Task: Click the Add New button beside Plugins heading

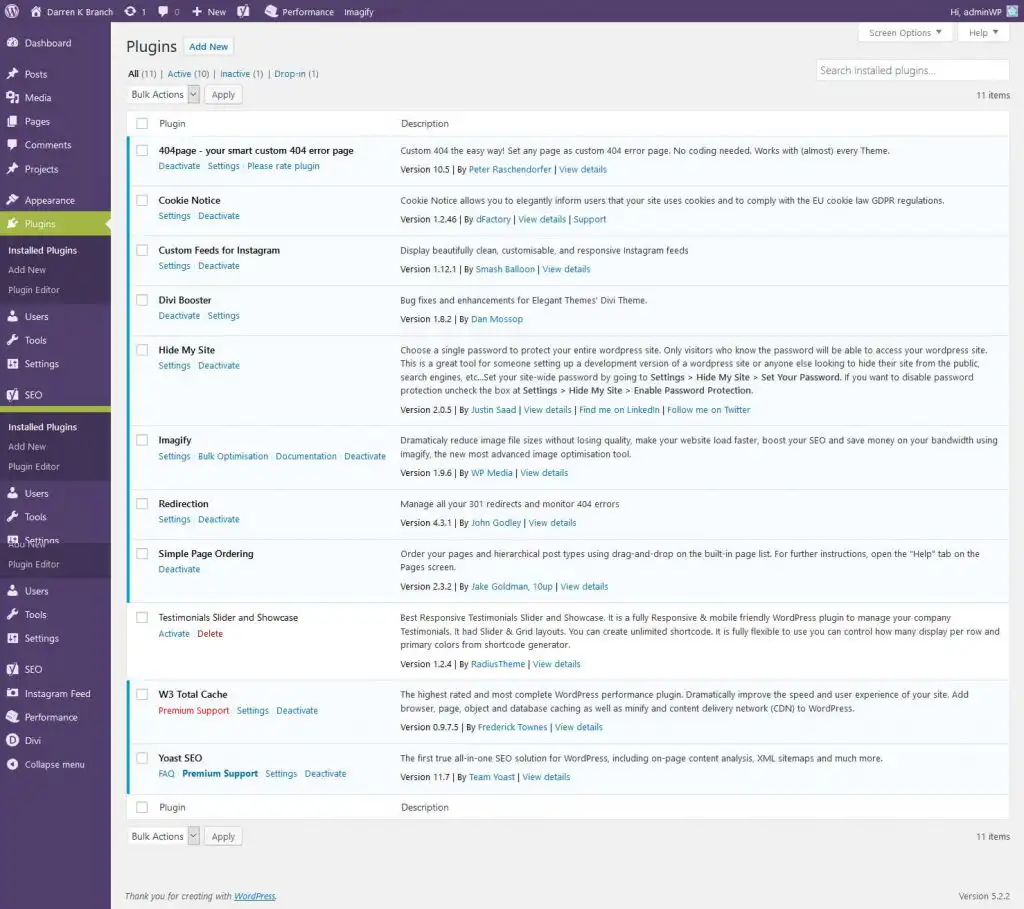Action: click(x=208, y=46)
